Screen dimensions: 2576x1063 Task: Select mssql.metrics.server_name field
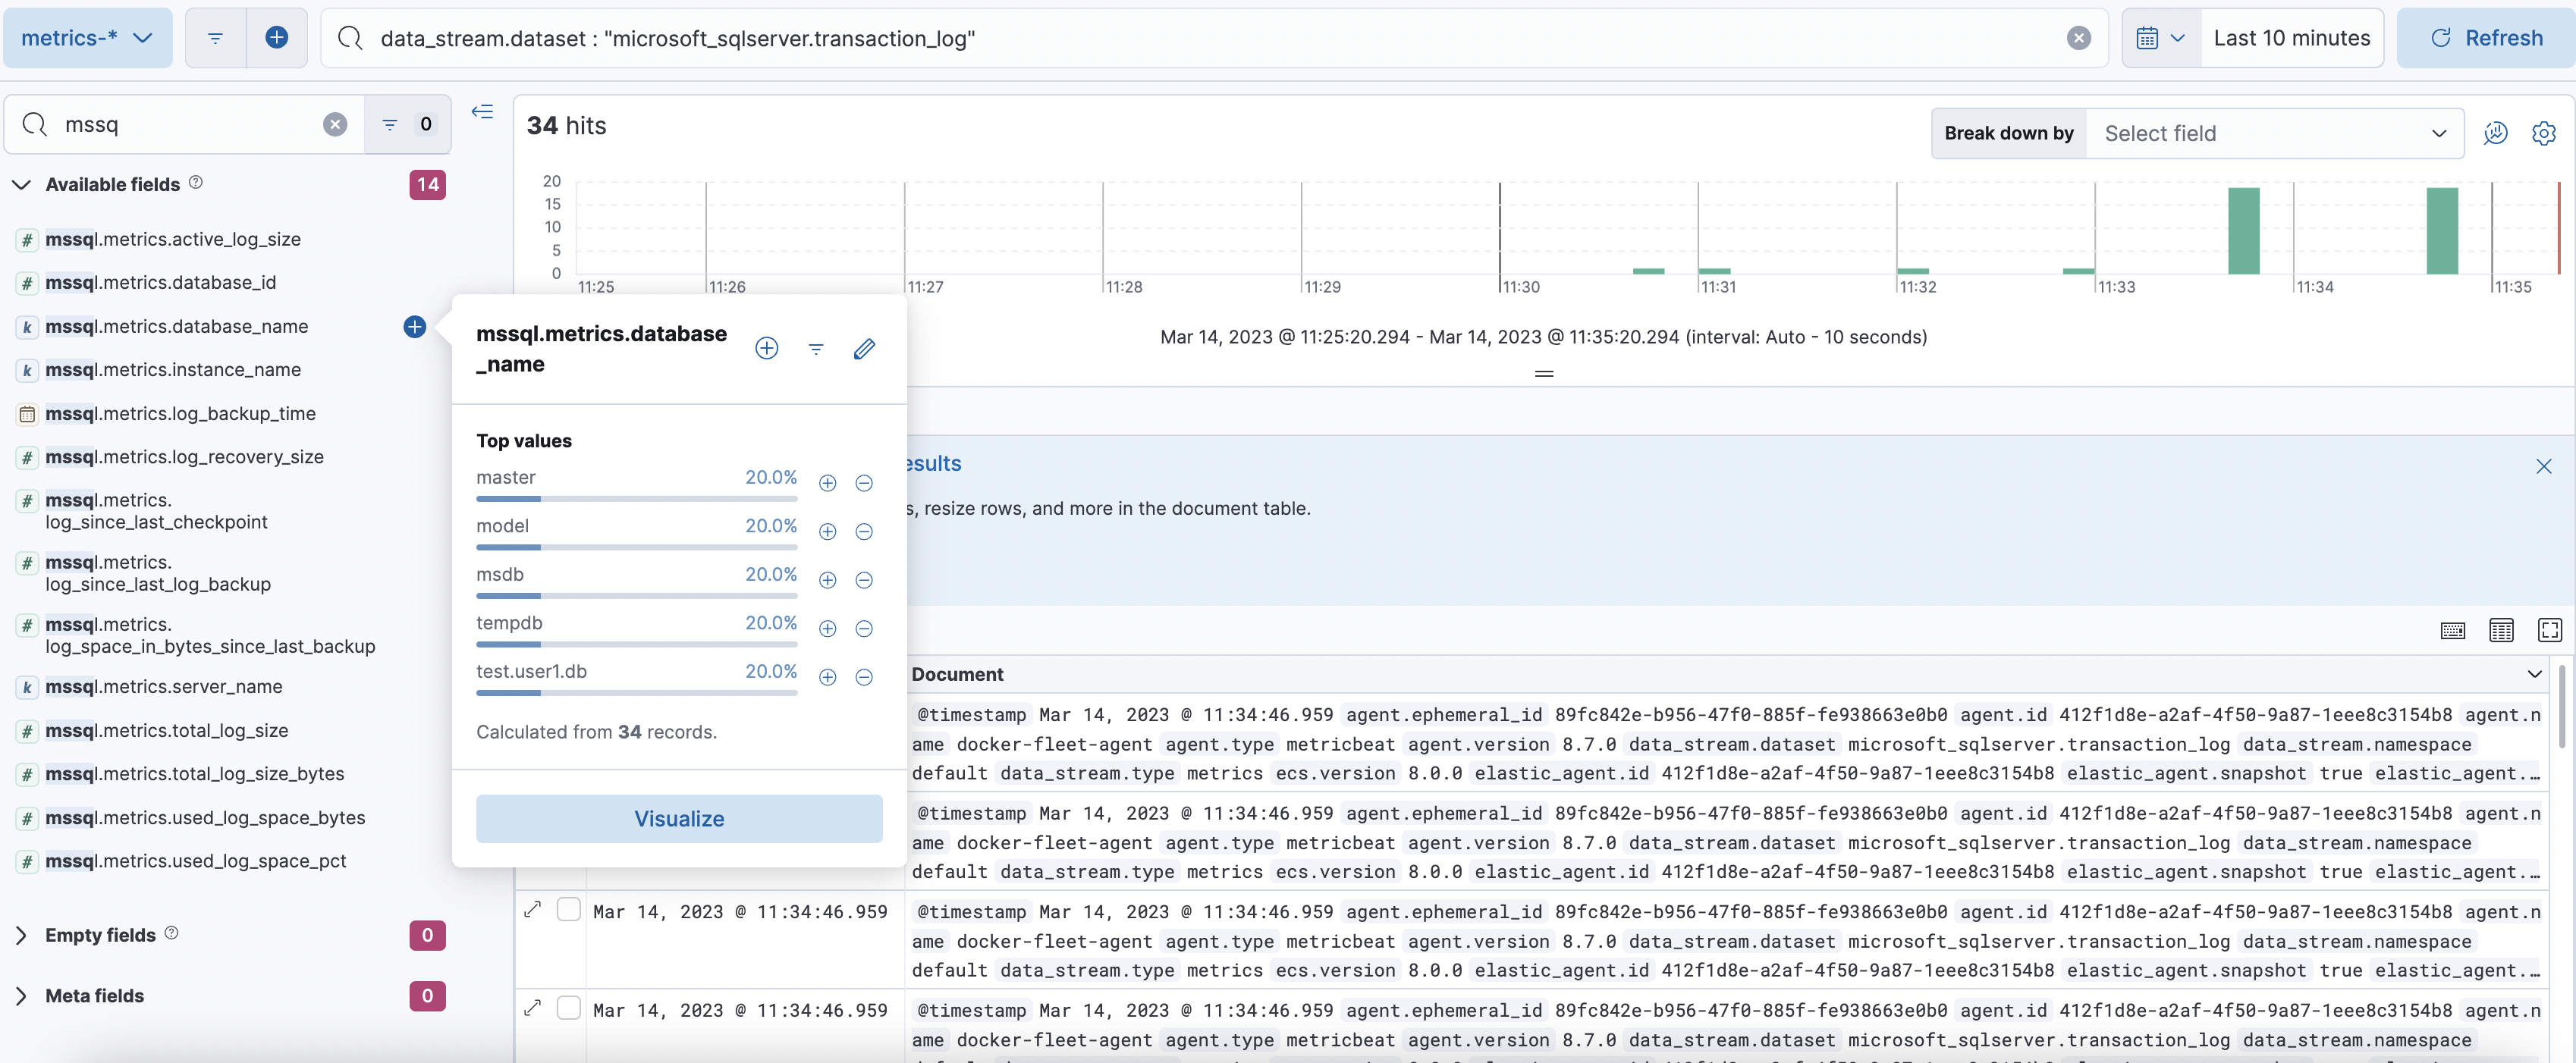[163, 687]
